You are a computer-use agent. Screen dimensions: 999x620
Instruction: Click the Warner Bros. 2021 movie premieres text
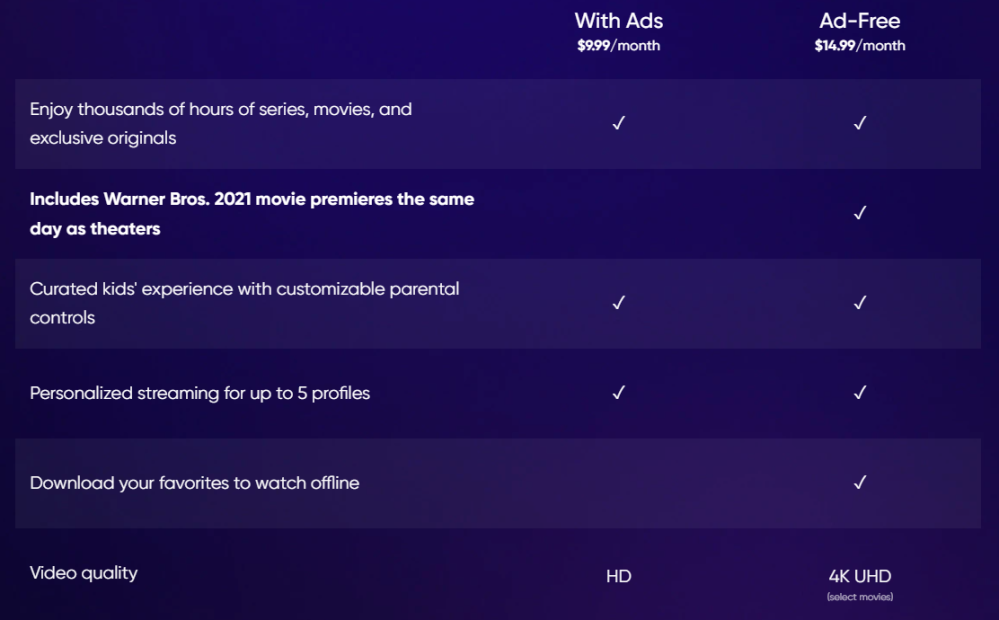click(x=252, y=213)
